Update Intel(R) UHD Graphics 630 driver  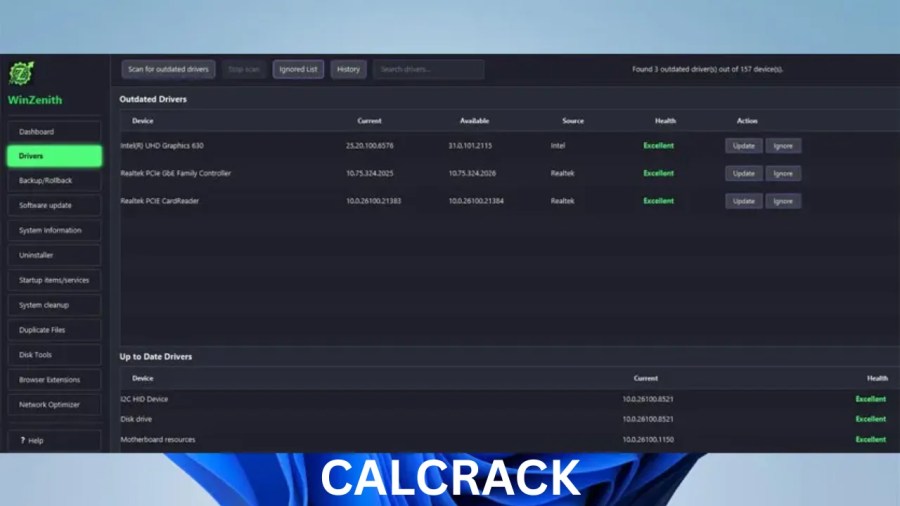pyautogui.click(x=744, y=146)
